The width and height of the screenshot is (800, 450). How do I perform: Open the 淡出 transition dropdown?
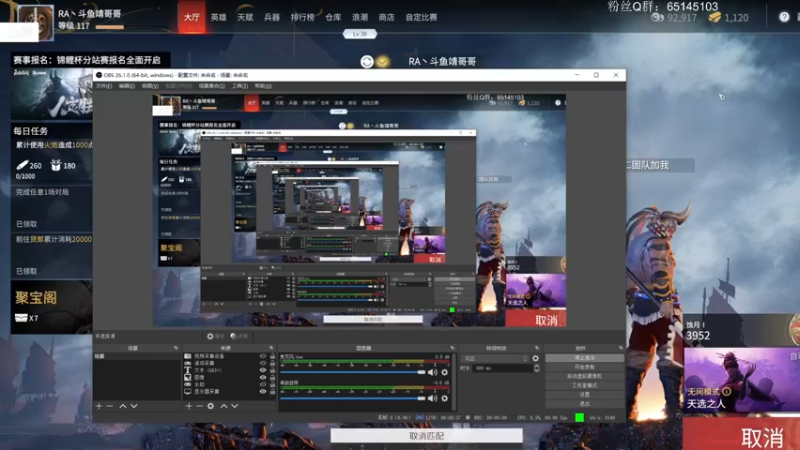coord(495,358)
